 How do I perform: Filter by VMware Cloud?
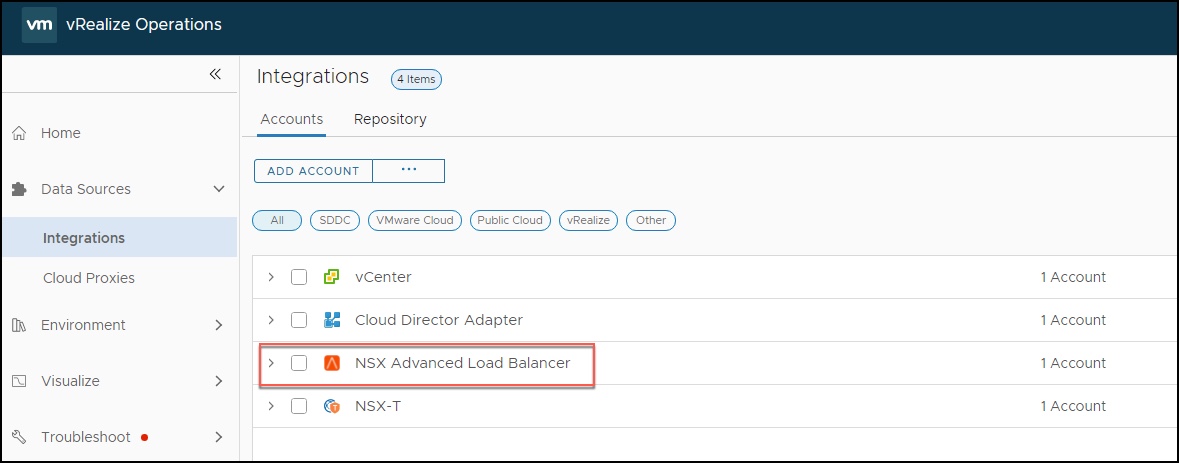pos(415,220)
